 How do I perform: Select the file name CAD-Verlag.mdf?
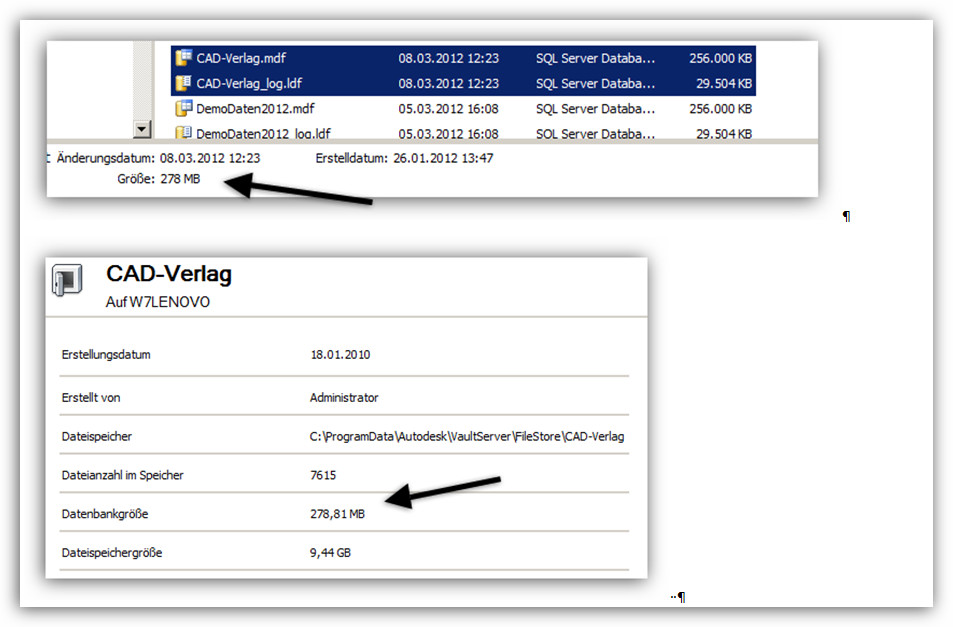(241, 58)
